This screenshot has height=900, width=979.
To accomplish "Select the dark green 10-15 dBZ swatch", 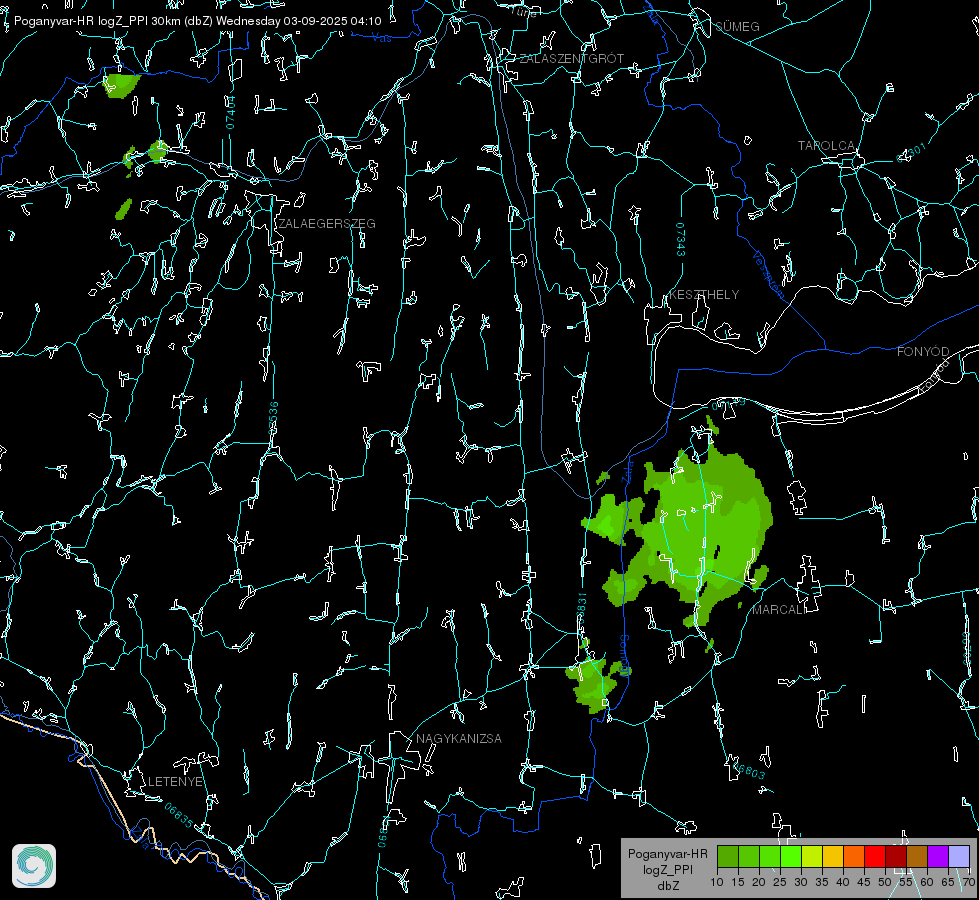I will (x=728, y=856).
